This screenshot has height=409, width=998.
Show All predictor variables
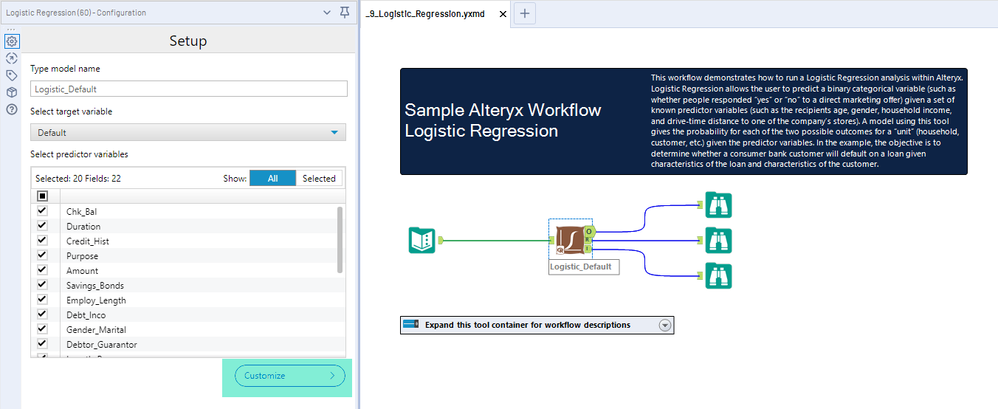[272, 178]
